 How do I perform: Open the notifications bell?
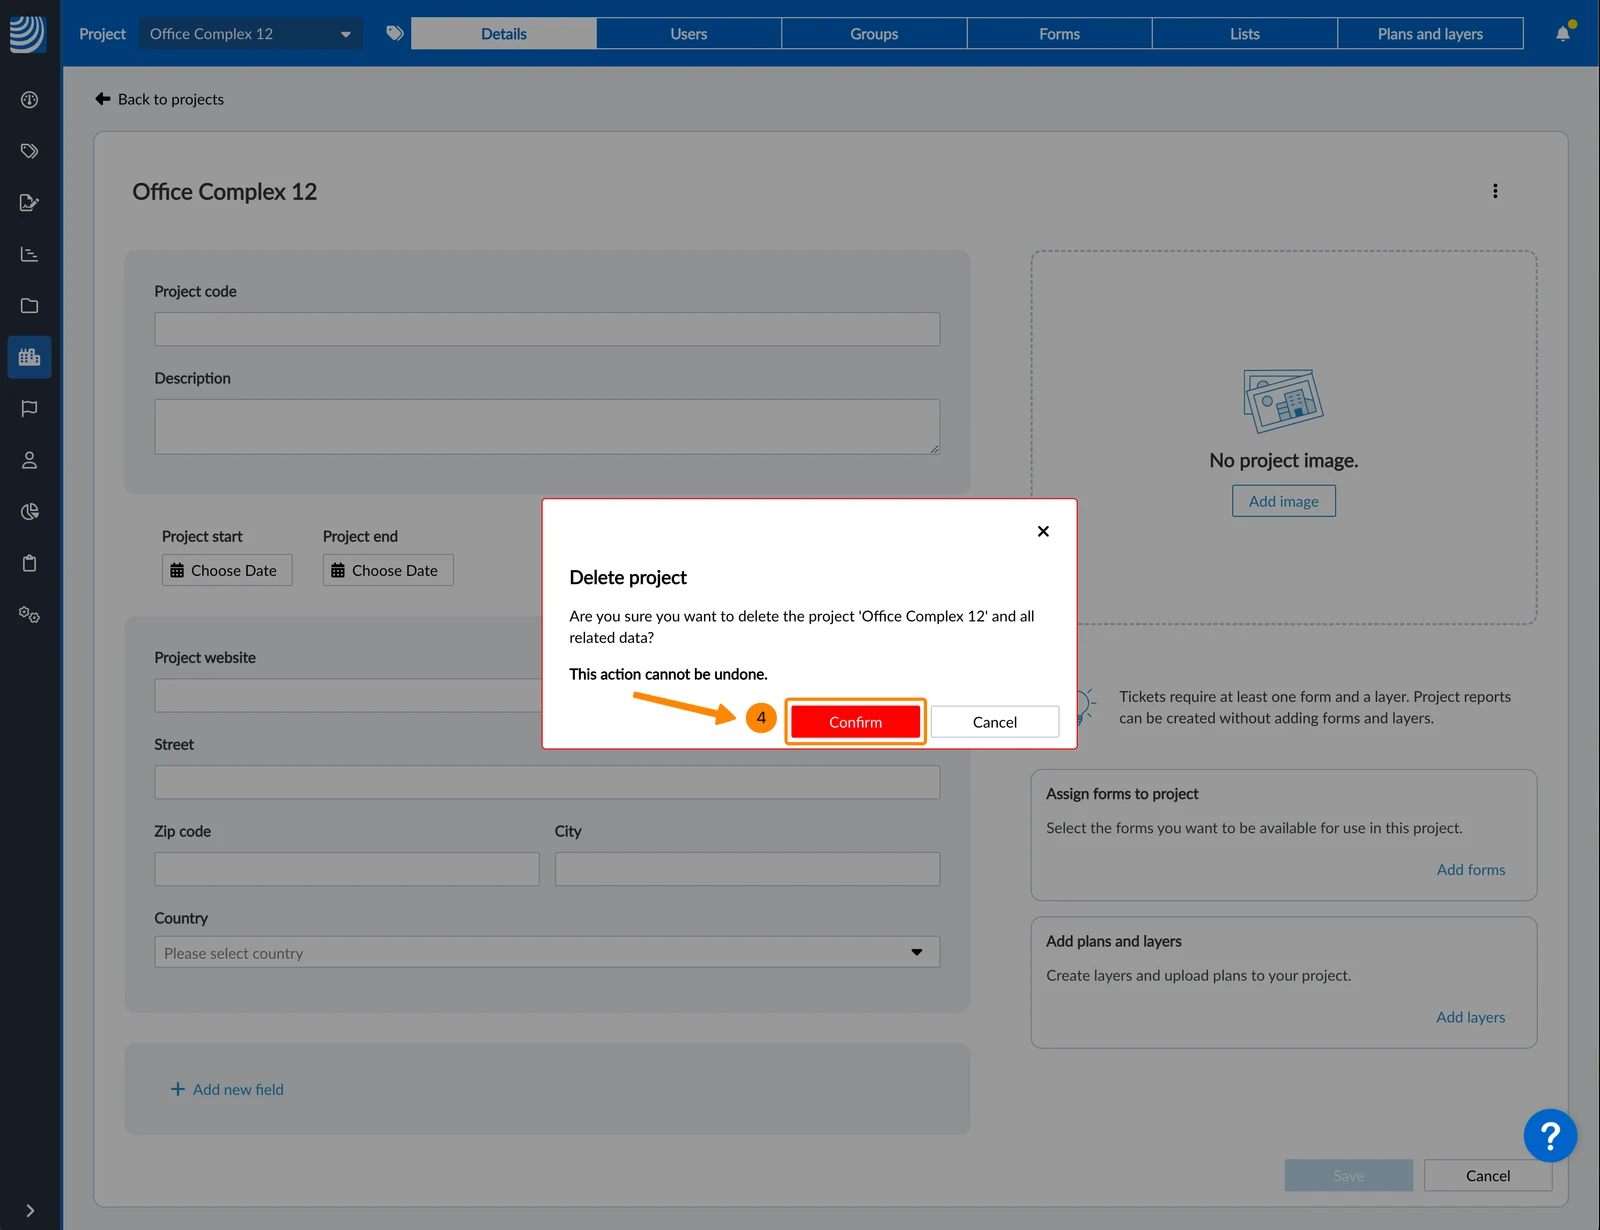point(1563,33)
